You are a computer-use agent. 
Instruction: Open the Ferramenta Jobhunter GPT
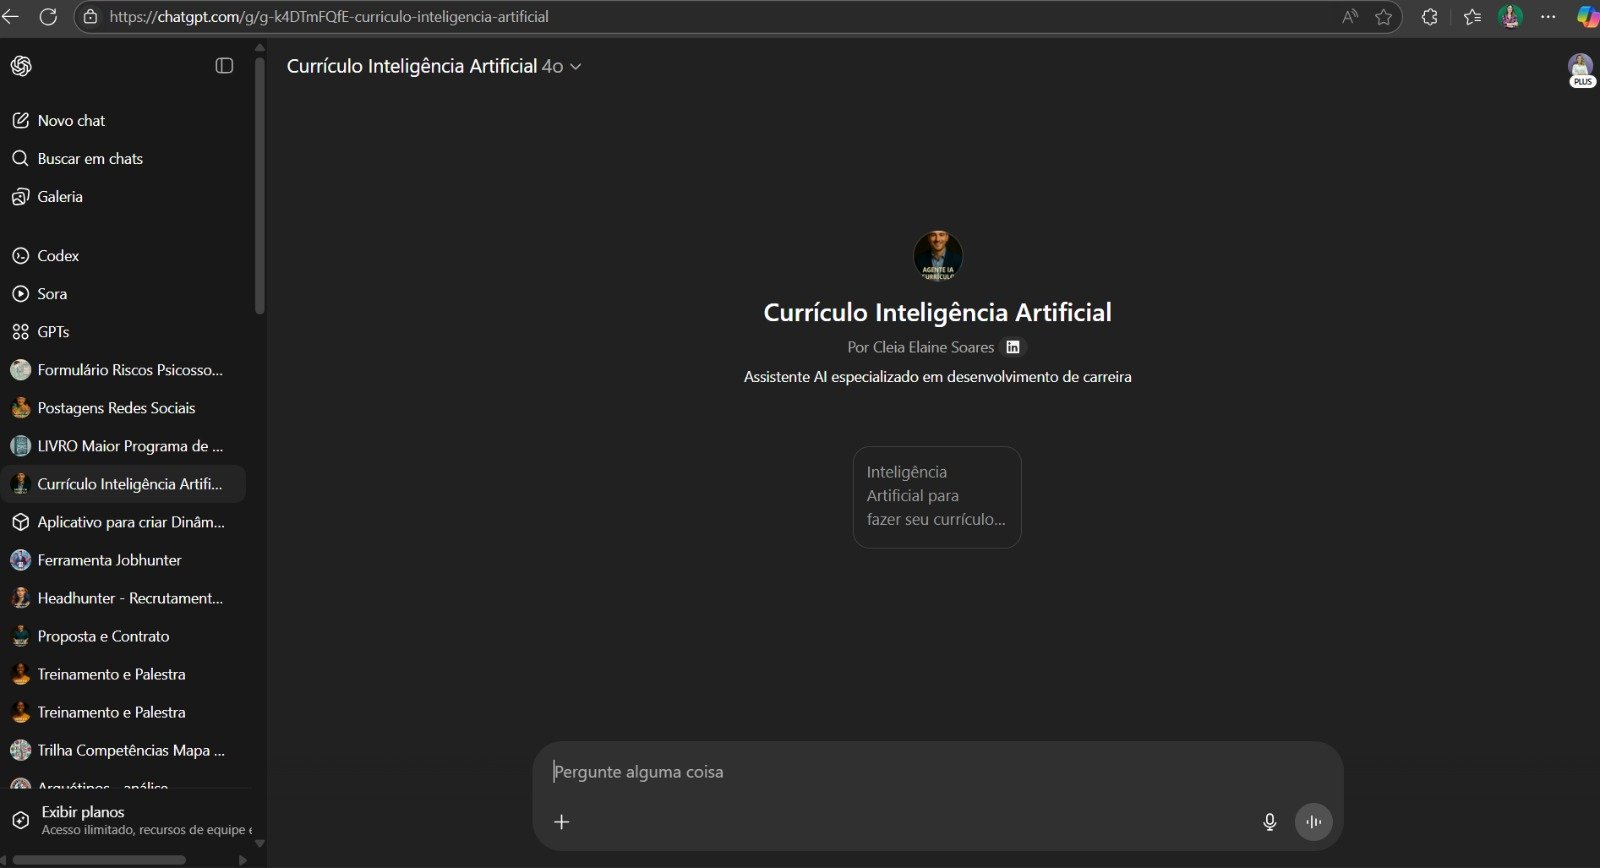coord(123,559)
